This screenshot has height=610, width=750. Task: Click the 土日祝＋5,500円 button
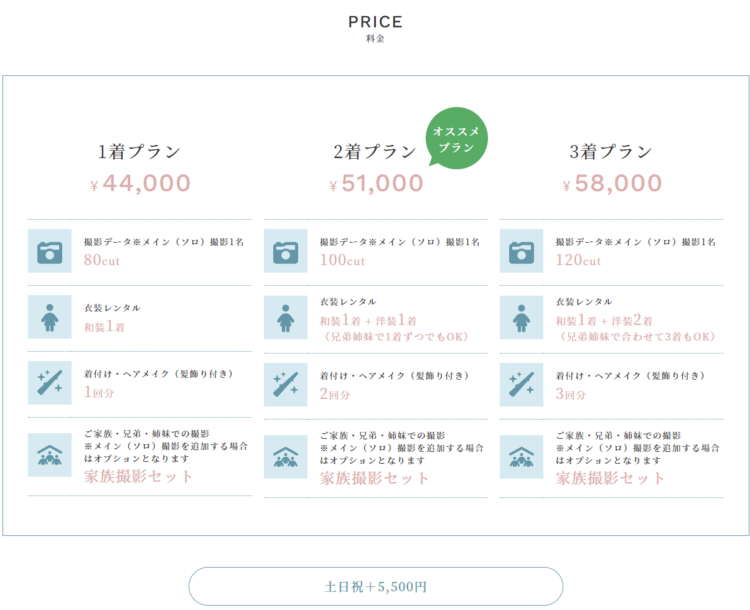click(x=375, y=586)
